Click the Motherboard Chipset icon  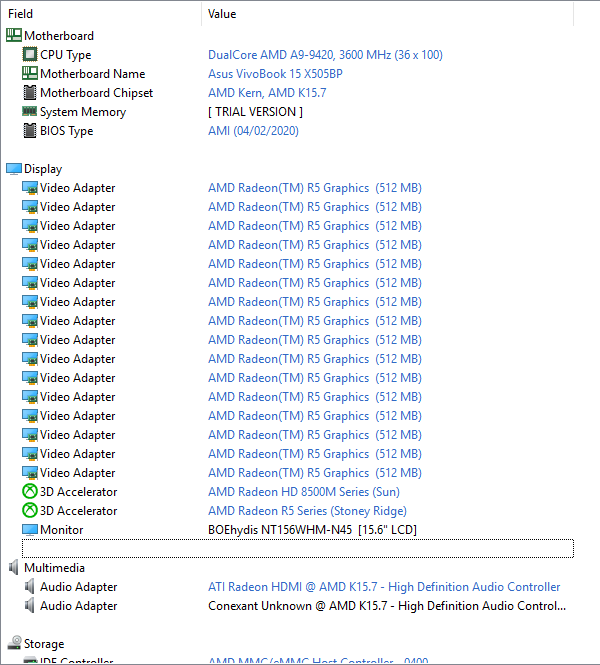tap(29, 92)
